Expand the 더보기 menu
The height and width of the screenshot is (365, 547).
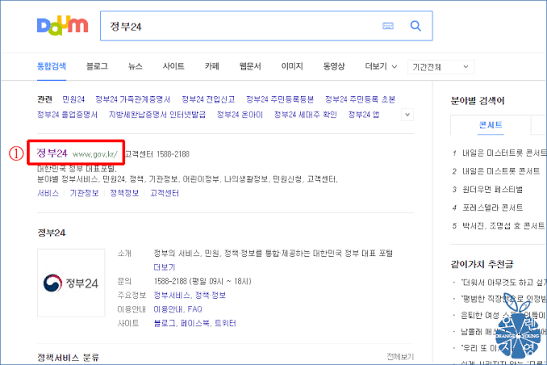[381, 66]
